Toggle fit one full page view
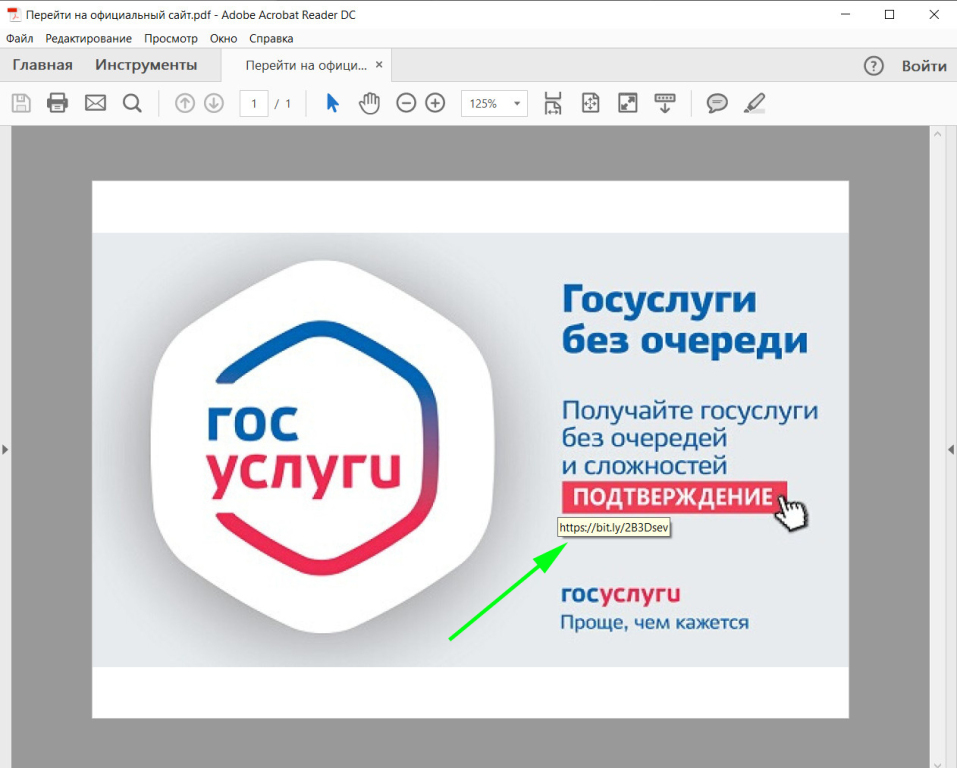 [591, 103]
